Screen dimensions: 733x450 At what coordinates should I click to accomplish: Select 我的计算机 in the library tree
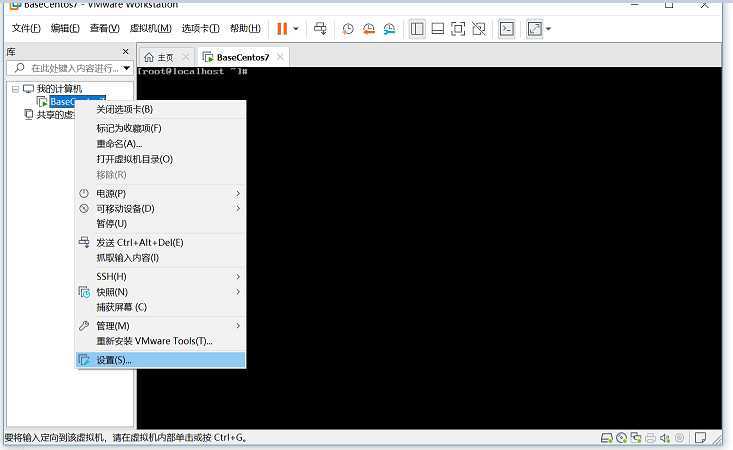point(59,88)
